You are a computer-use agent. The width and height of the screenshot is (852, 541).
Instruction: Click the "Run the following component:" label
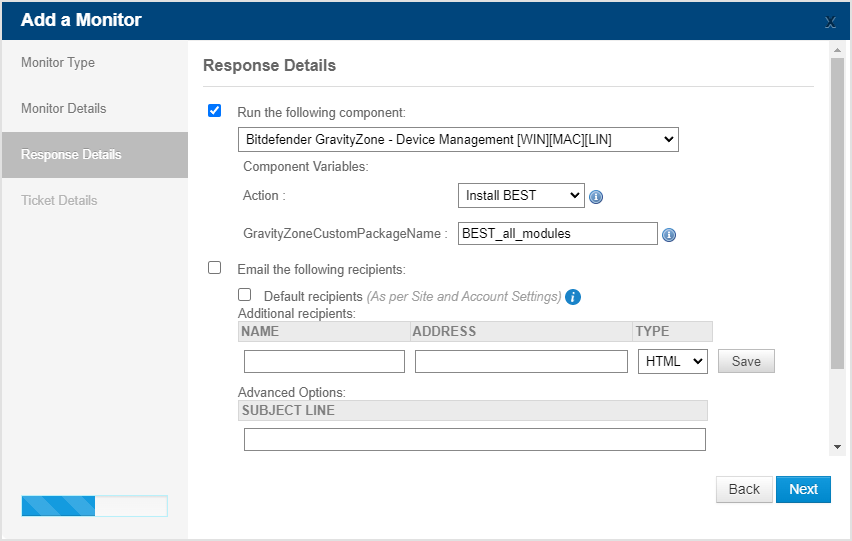(x=321, y=112)
